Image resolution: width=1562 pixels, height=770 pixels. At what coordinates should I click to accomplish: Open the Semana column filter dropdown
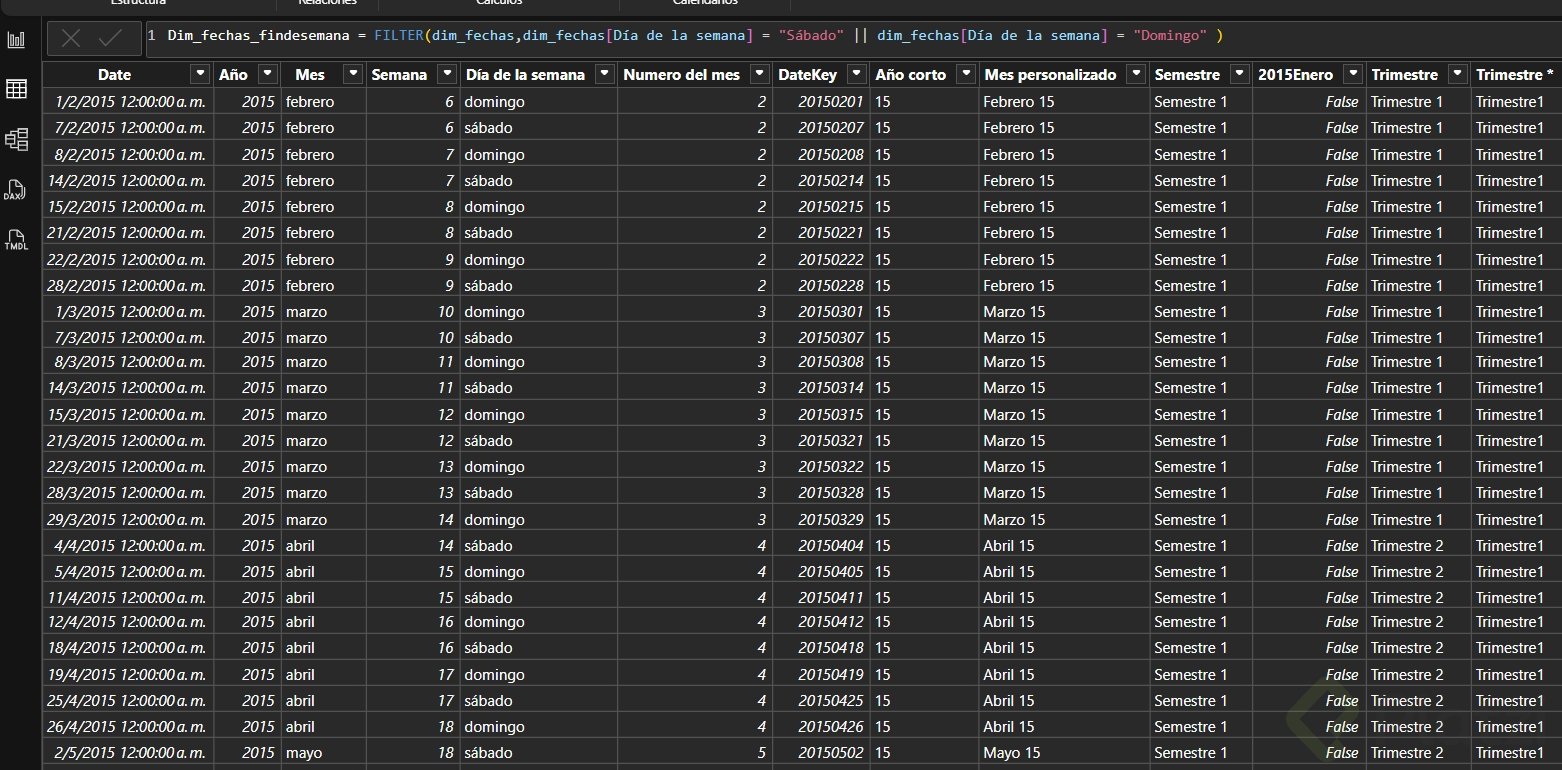(x=445, y=74)
